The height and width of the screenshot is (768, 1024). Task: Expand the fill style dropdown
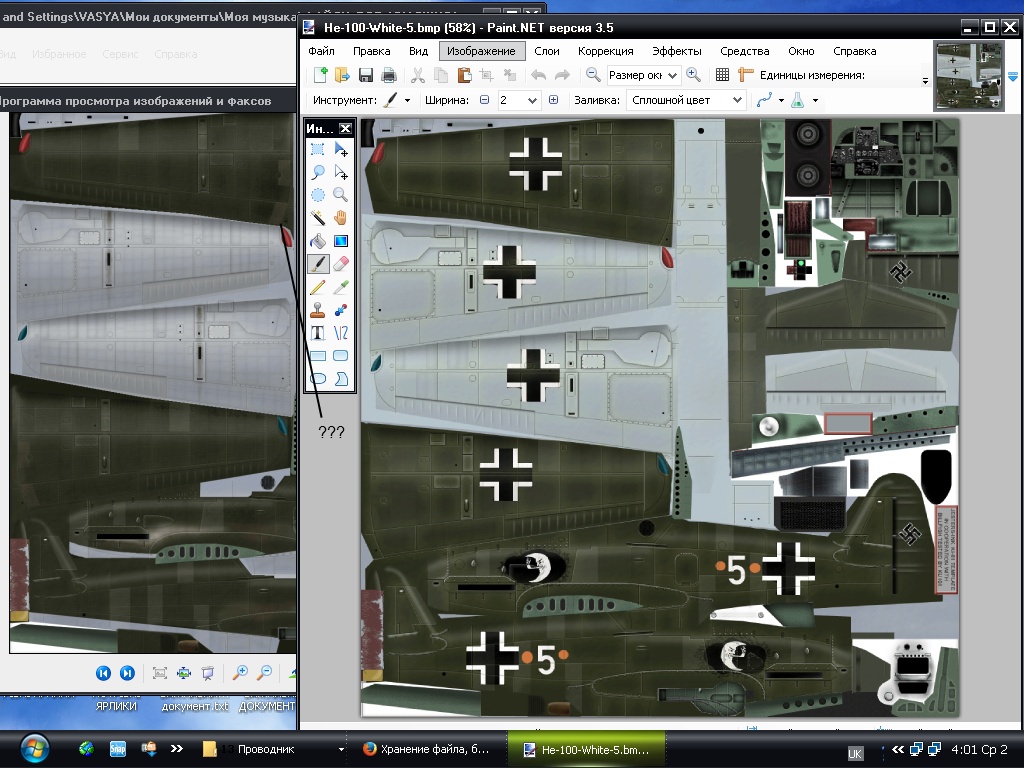point(738,100)
